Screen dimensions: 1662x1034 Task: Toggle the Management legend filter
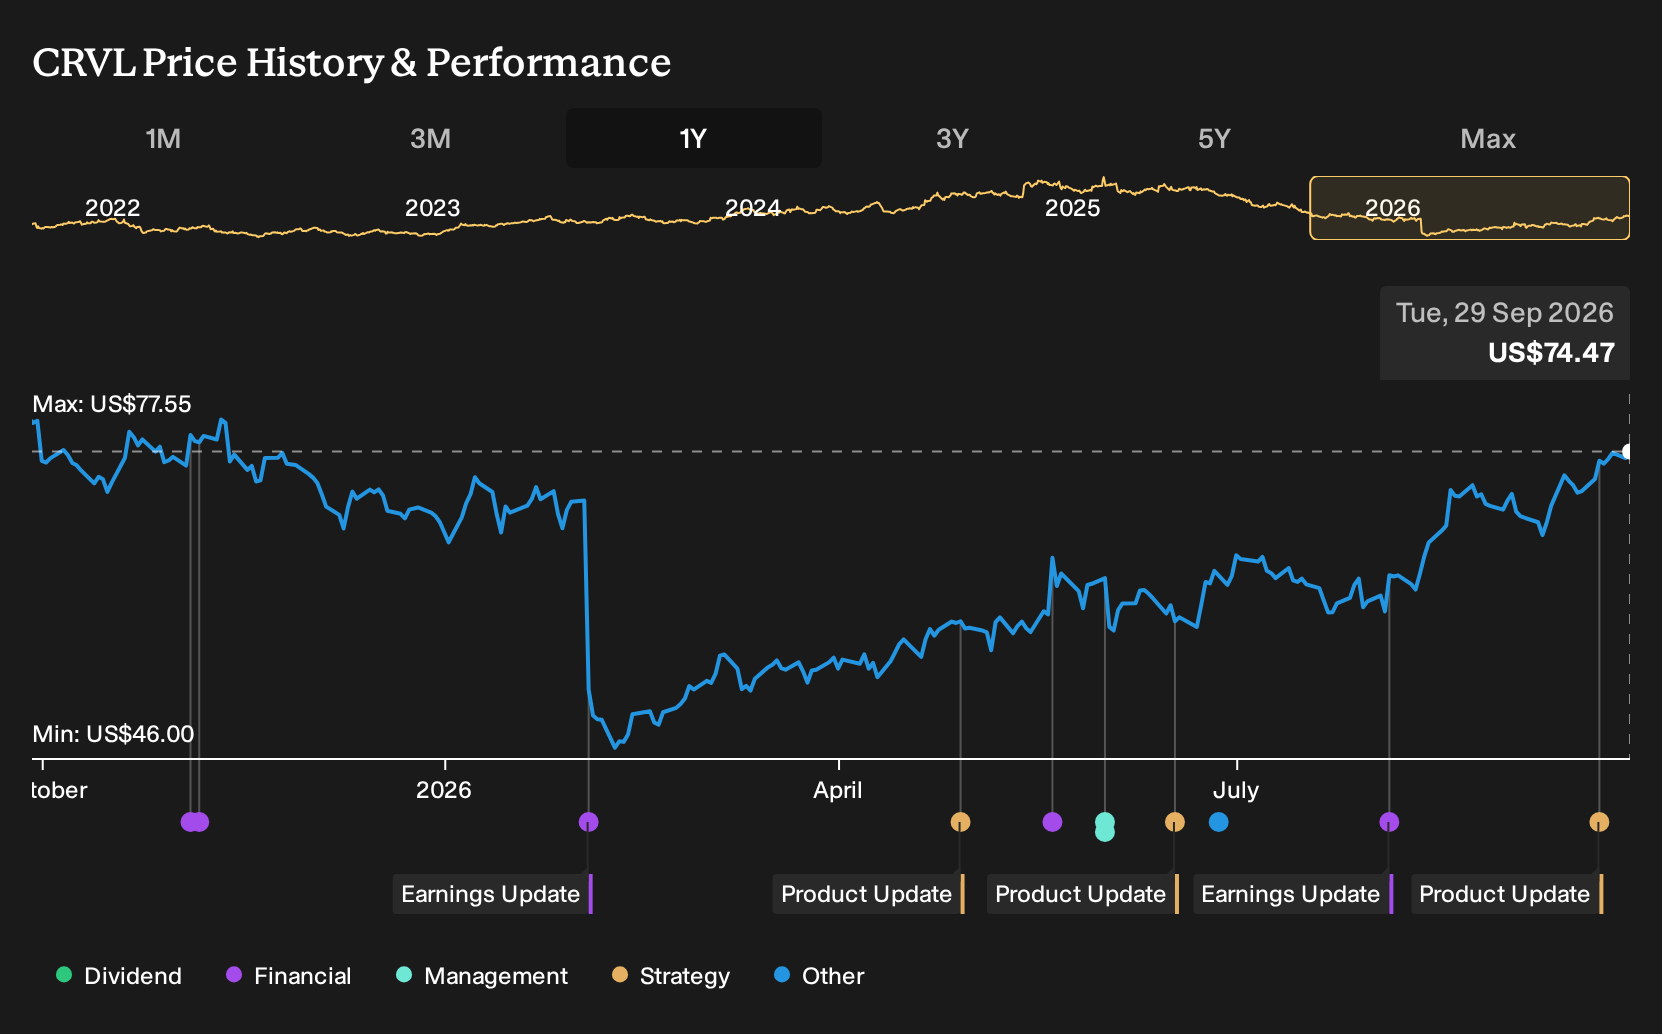point(482,976)
